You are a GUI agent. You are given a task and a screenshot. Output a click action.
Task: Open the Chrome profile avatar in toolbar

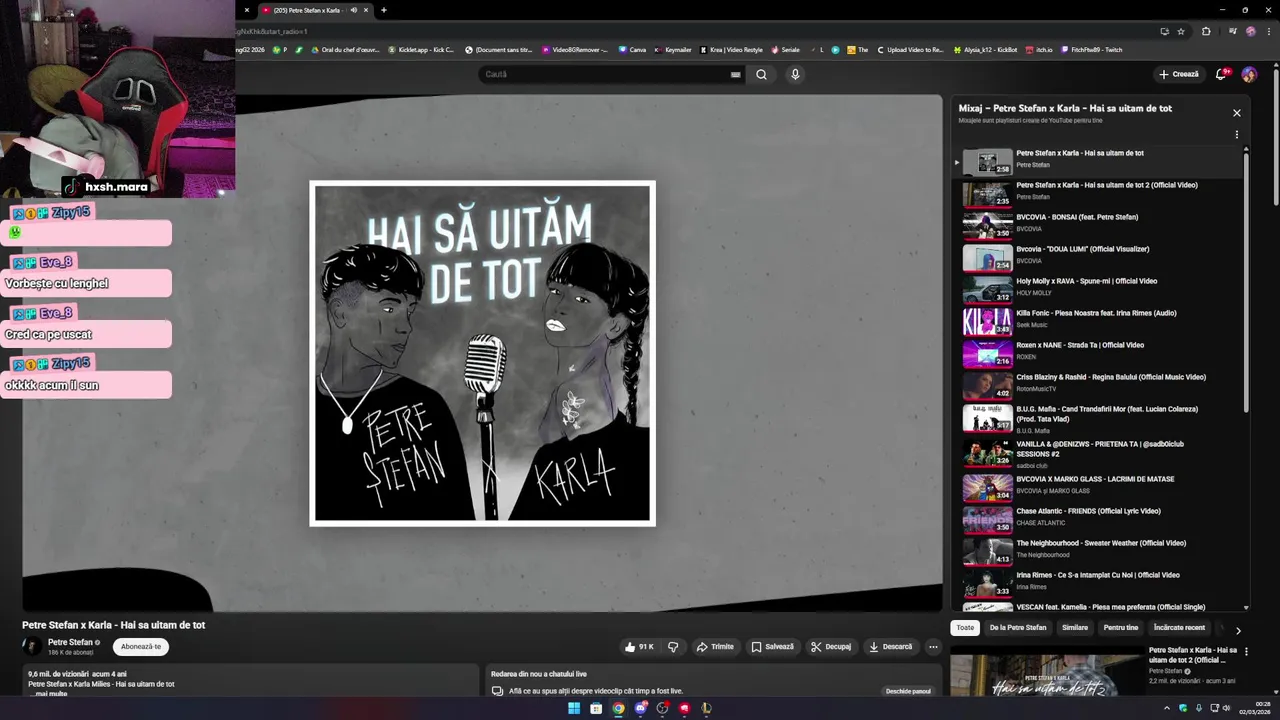1250,31
